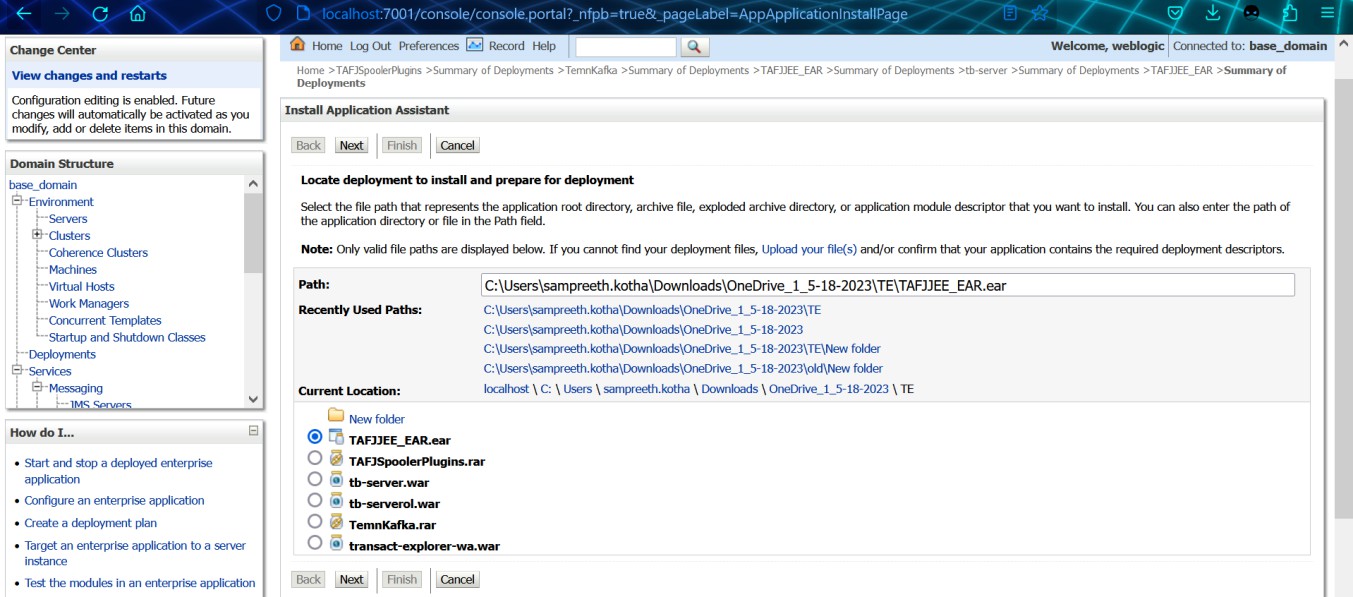Expand the Clusters tree node
The image size is (1353, 597).
[37, 235]
